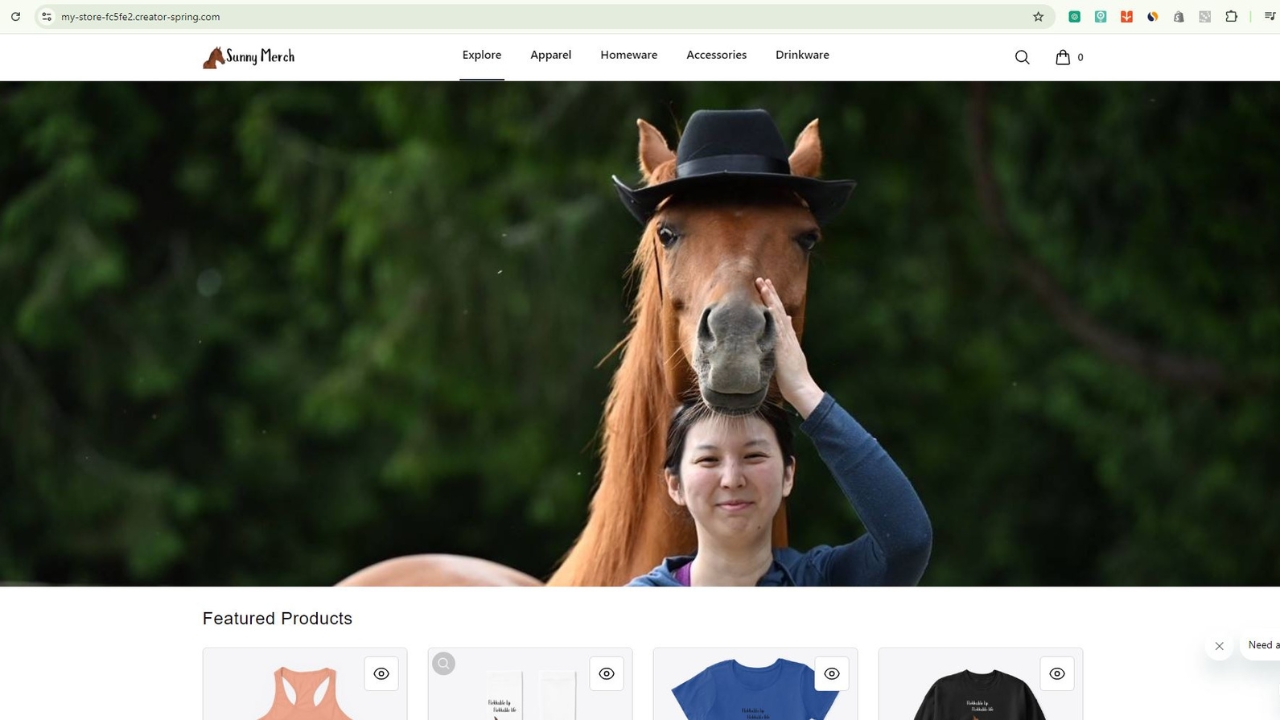Open the Shopify bag extension icon

(x=1179, y=17)
